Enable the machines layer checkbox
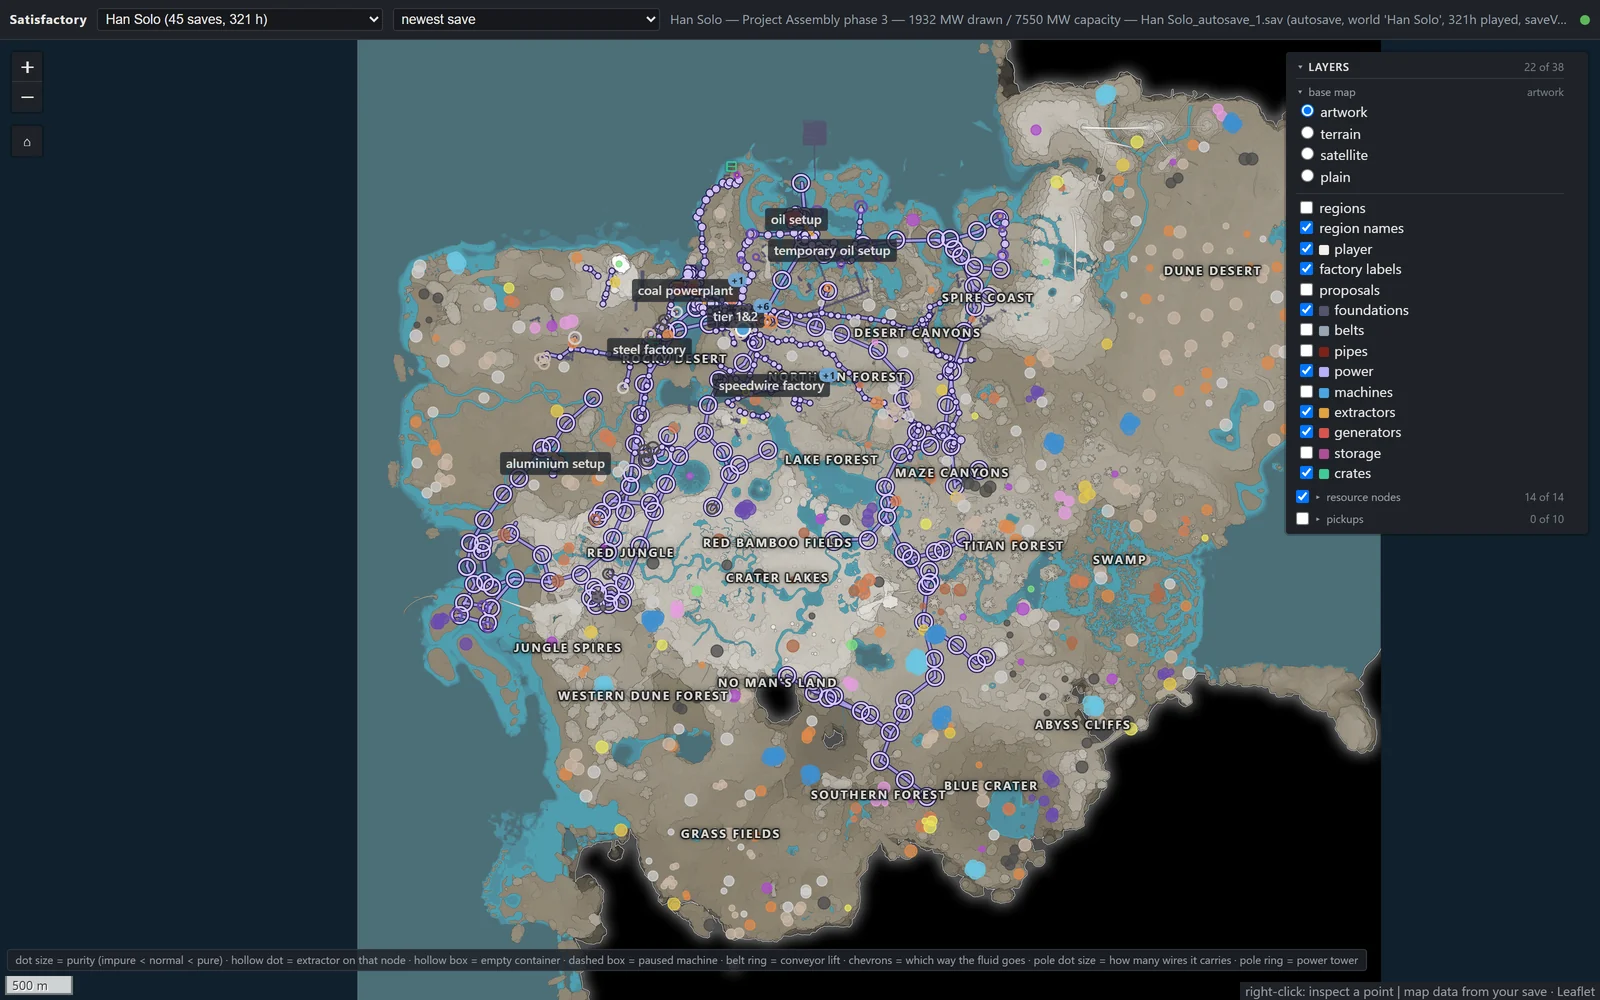Screen dimensions: 1600x1000 coord(1306,392)
